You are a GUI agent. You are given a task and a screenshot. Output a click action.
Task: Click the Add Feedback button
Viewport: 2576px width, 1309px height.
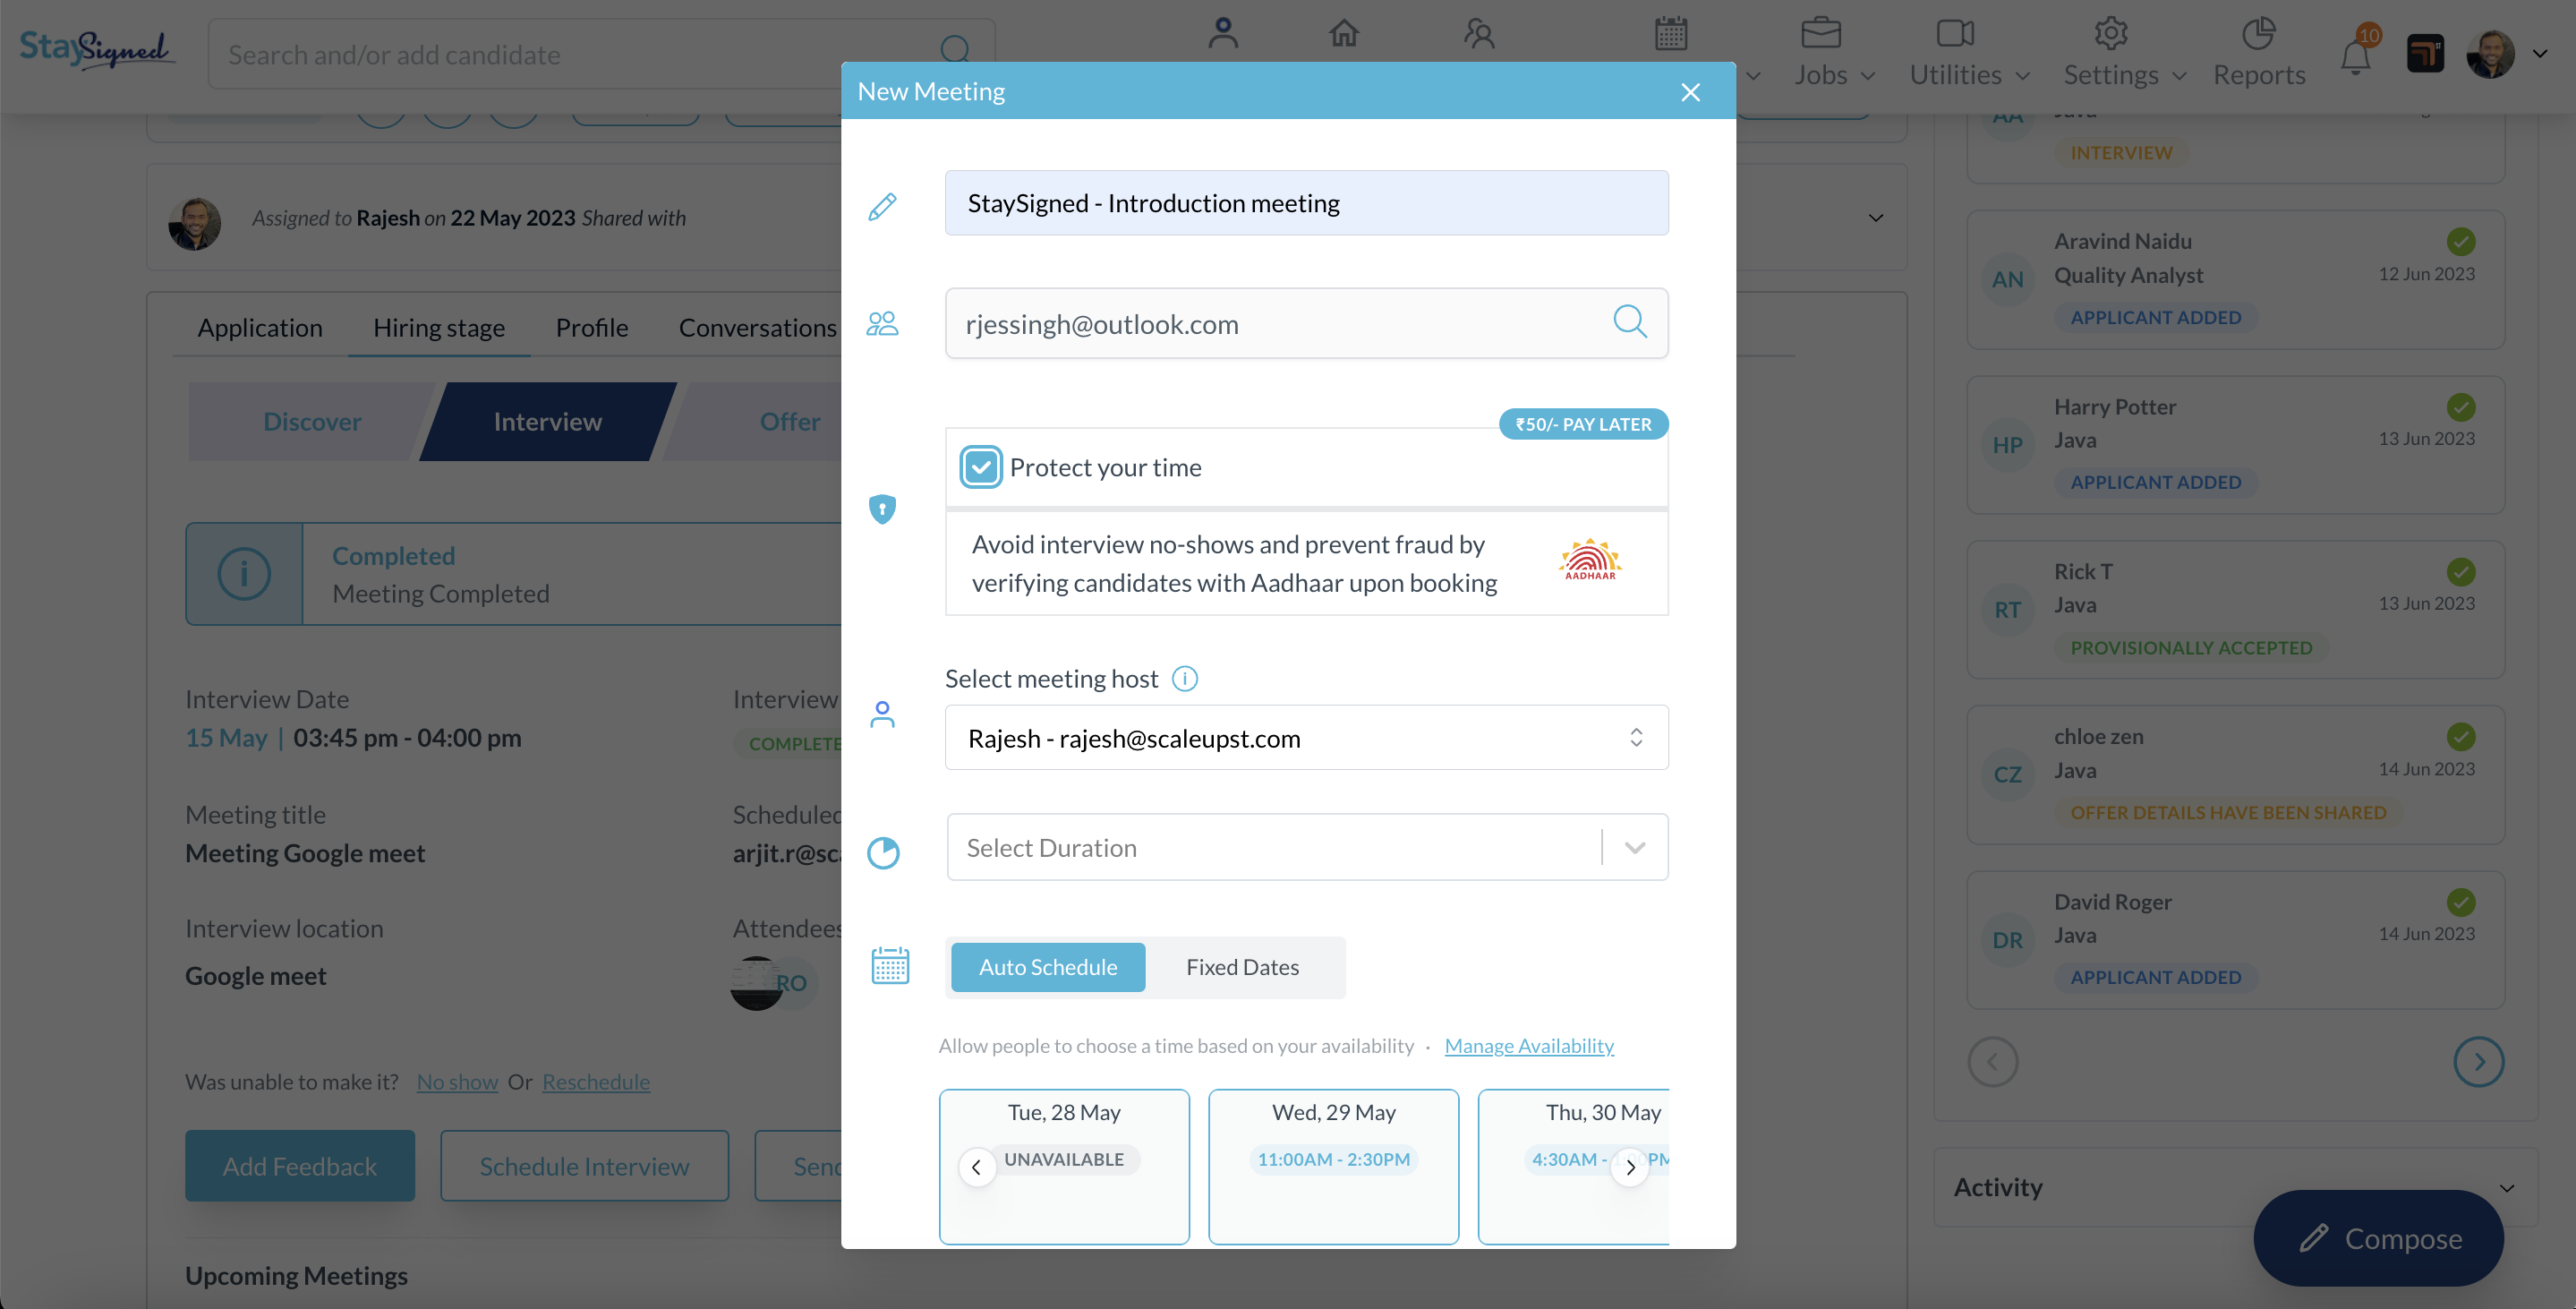click(299, 1166)
